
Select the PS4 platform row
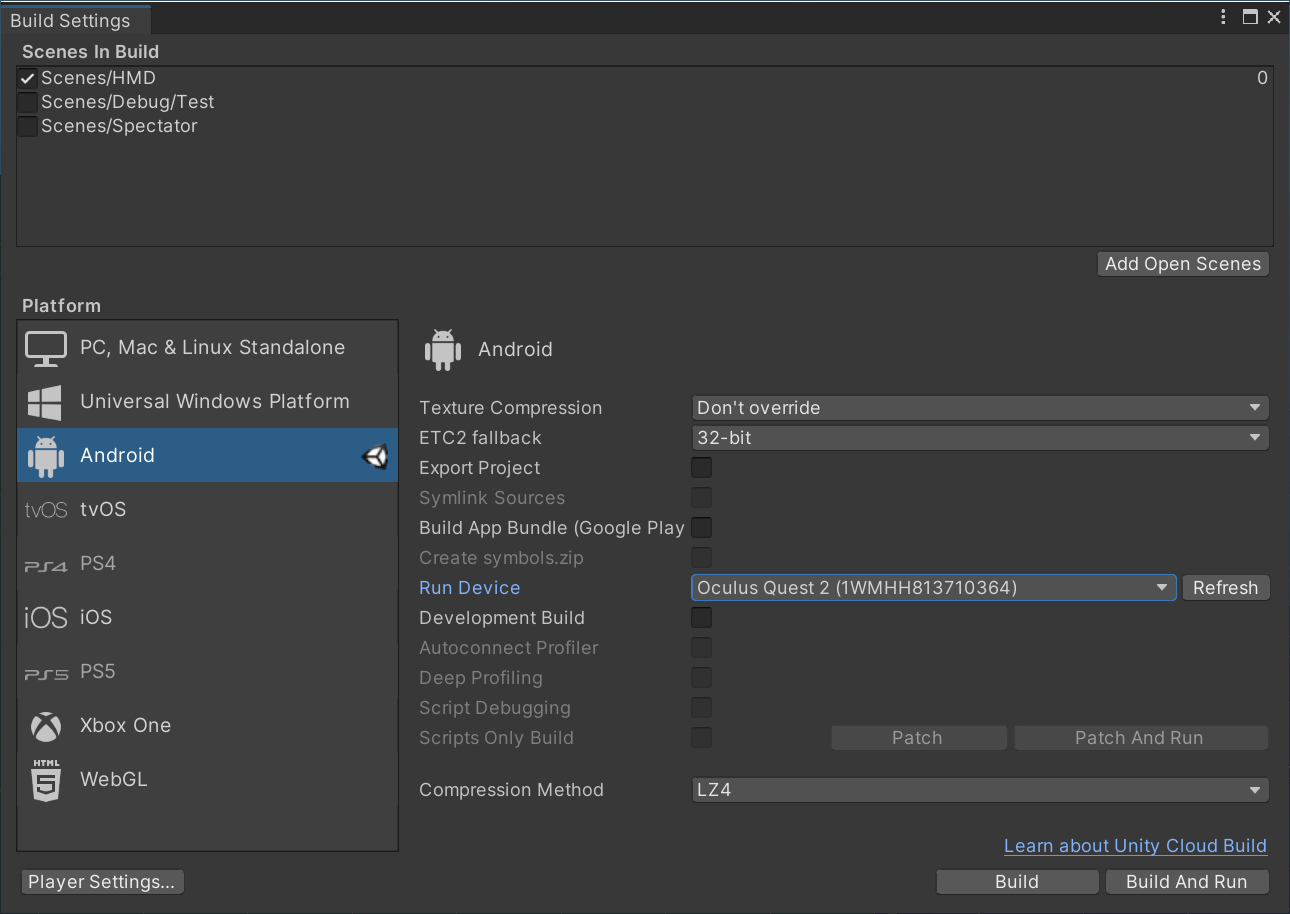click(x=208, y=564)
